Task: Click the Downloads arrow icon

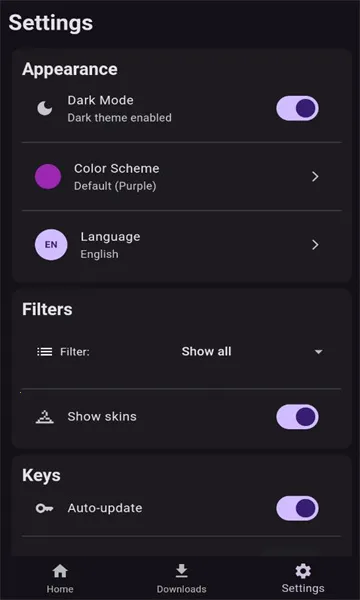Action: click(181, 571)
